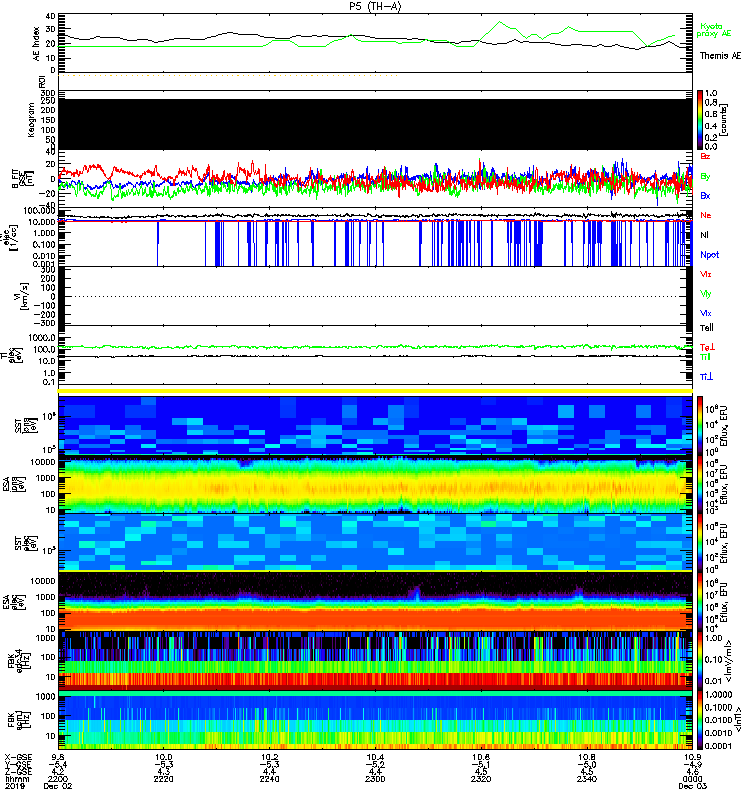Click the black Keogram panel
750x800 pixels.
coord(375,124)
